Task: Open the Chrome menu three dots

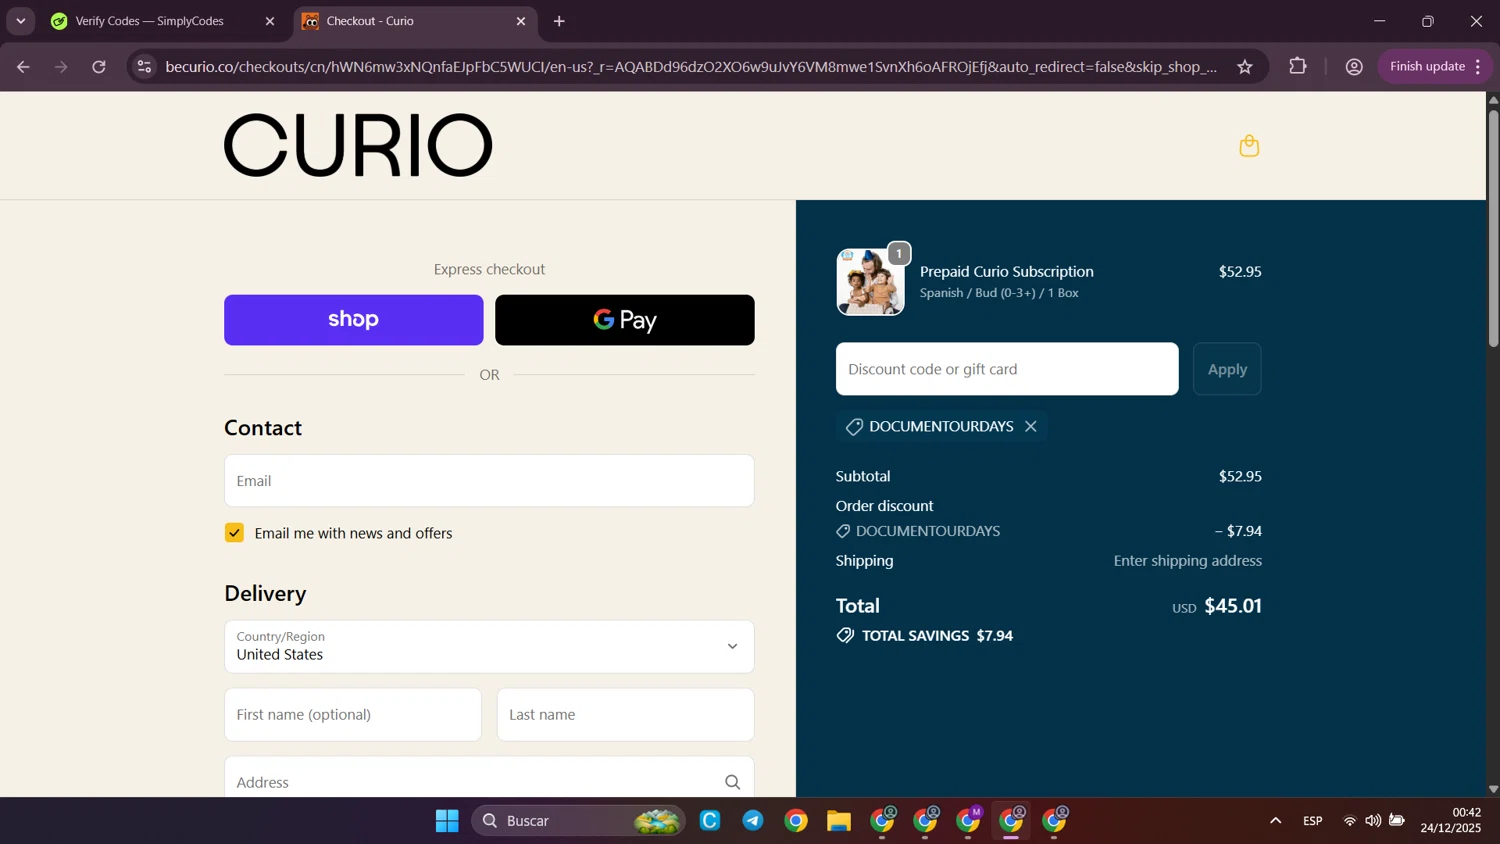Action: click(1478, 67)
